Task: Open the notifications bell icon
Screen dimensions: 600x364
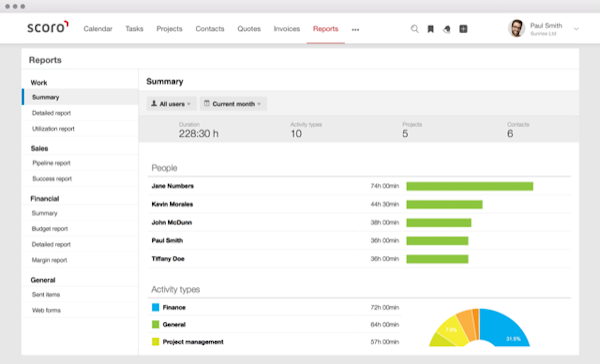Action: [x=447, y=29]
